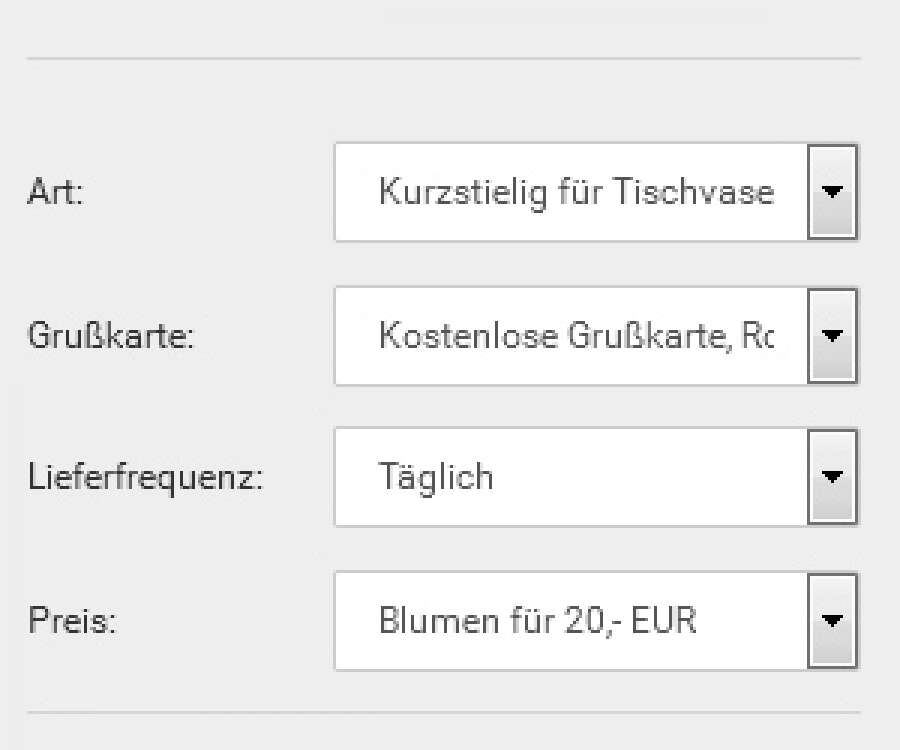The width and height of the screenshot is (900, 750).
Task: Click the 'Blumen für 20,- EUR' text value
Action: click(x=537, y=621)
